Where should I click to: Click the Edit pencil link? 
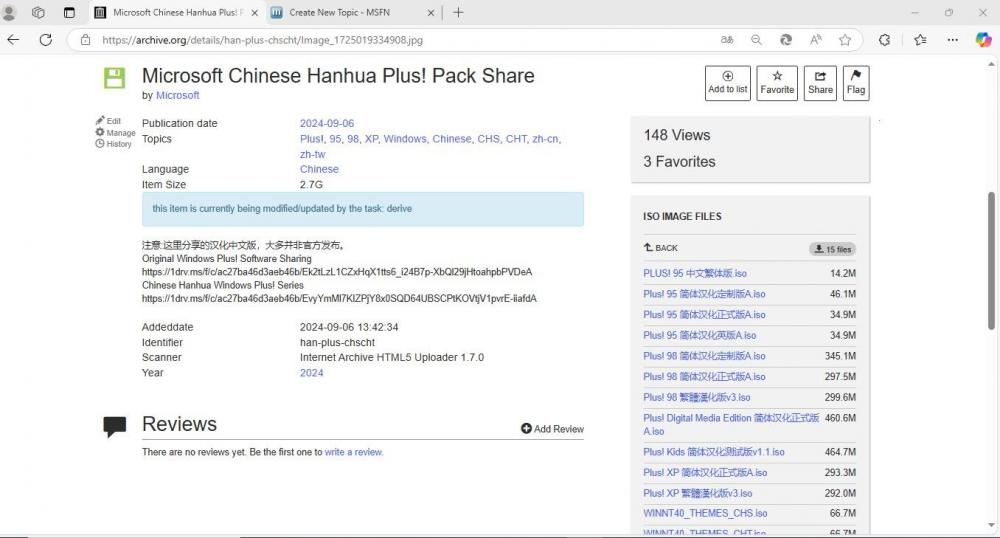108,121
